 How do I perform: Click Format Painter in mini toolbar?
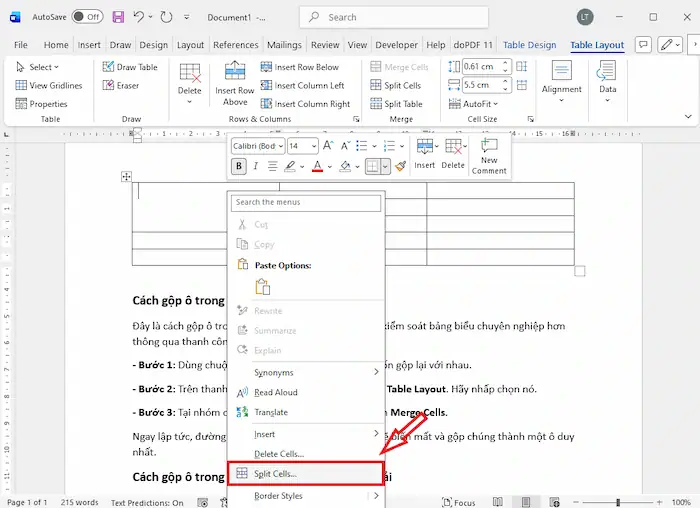pyautogui.click(x=400, y=166)
